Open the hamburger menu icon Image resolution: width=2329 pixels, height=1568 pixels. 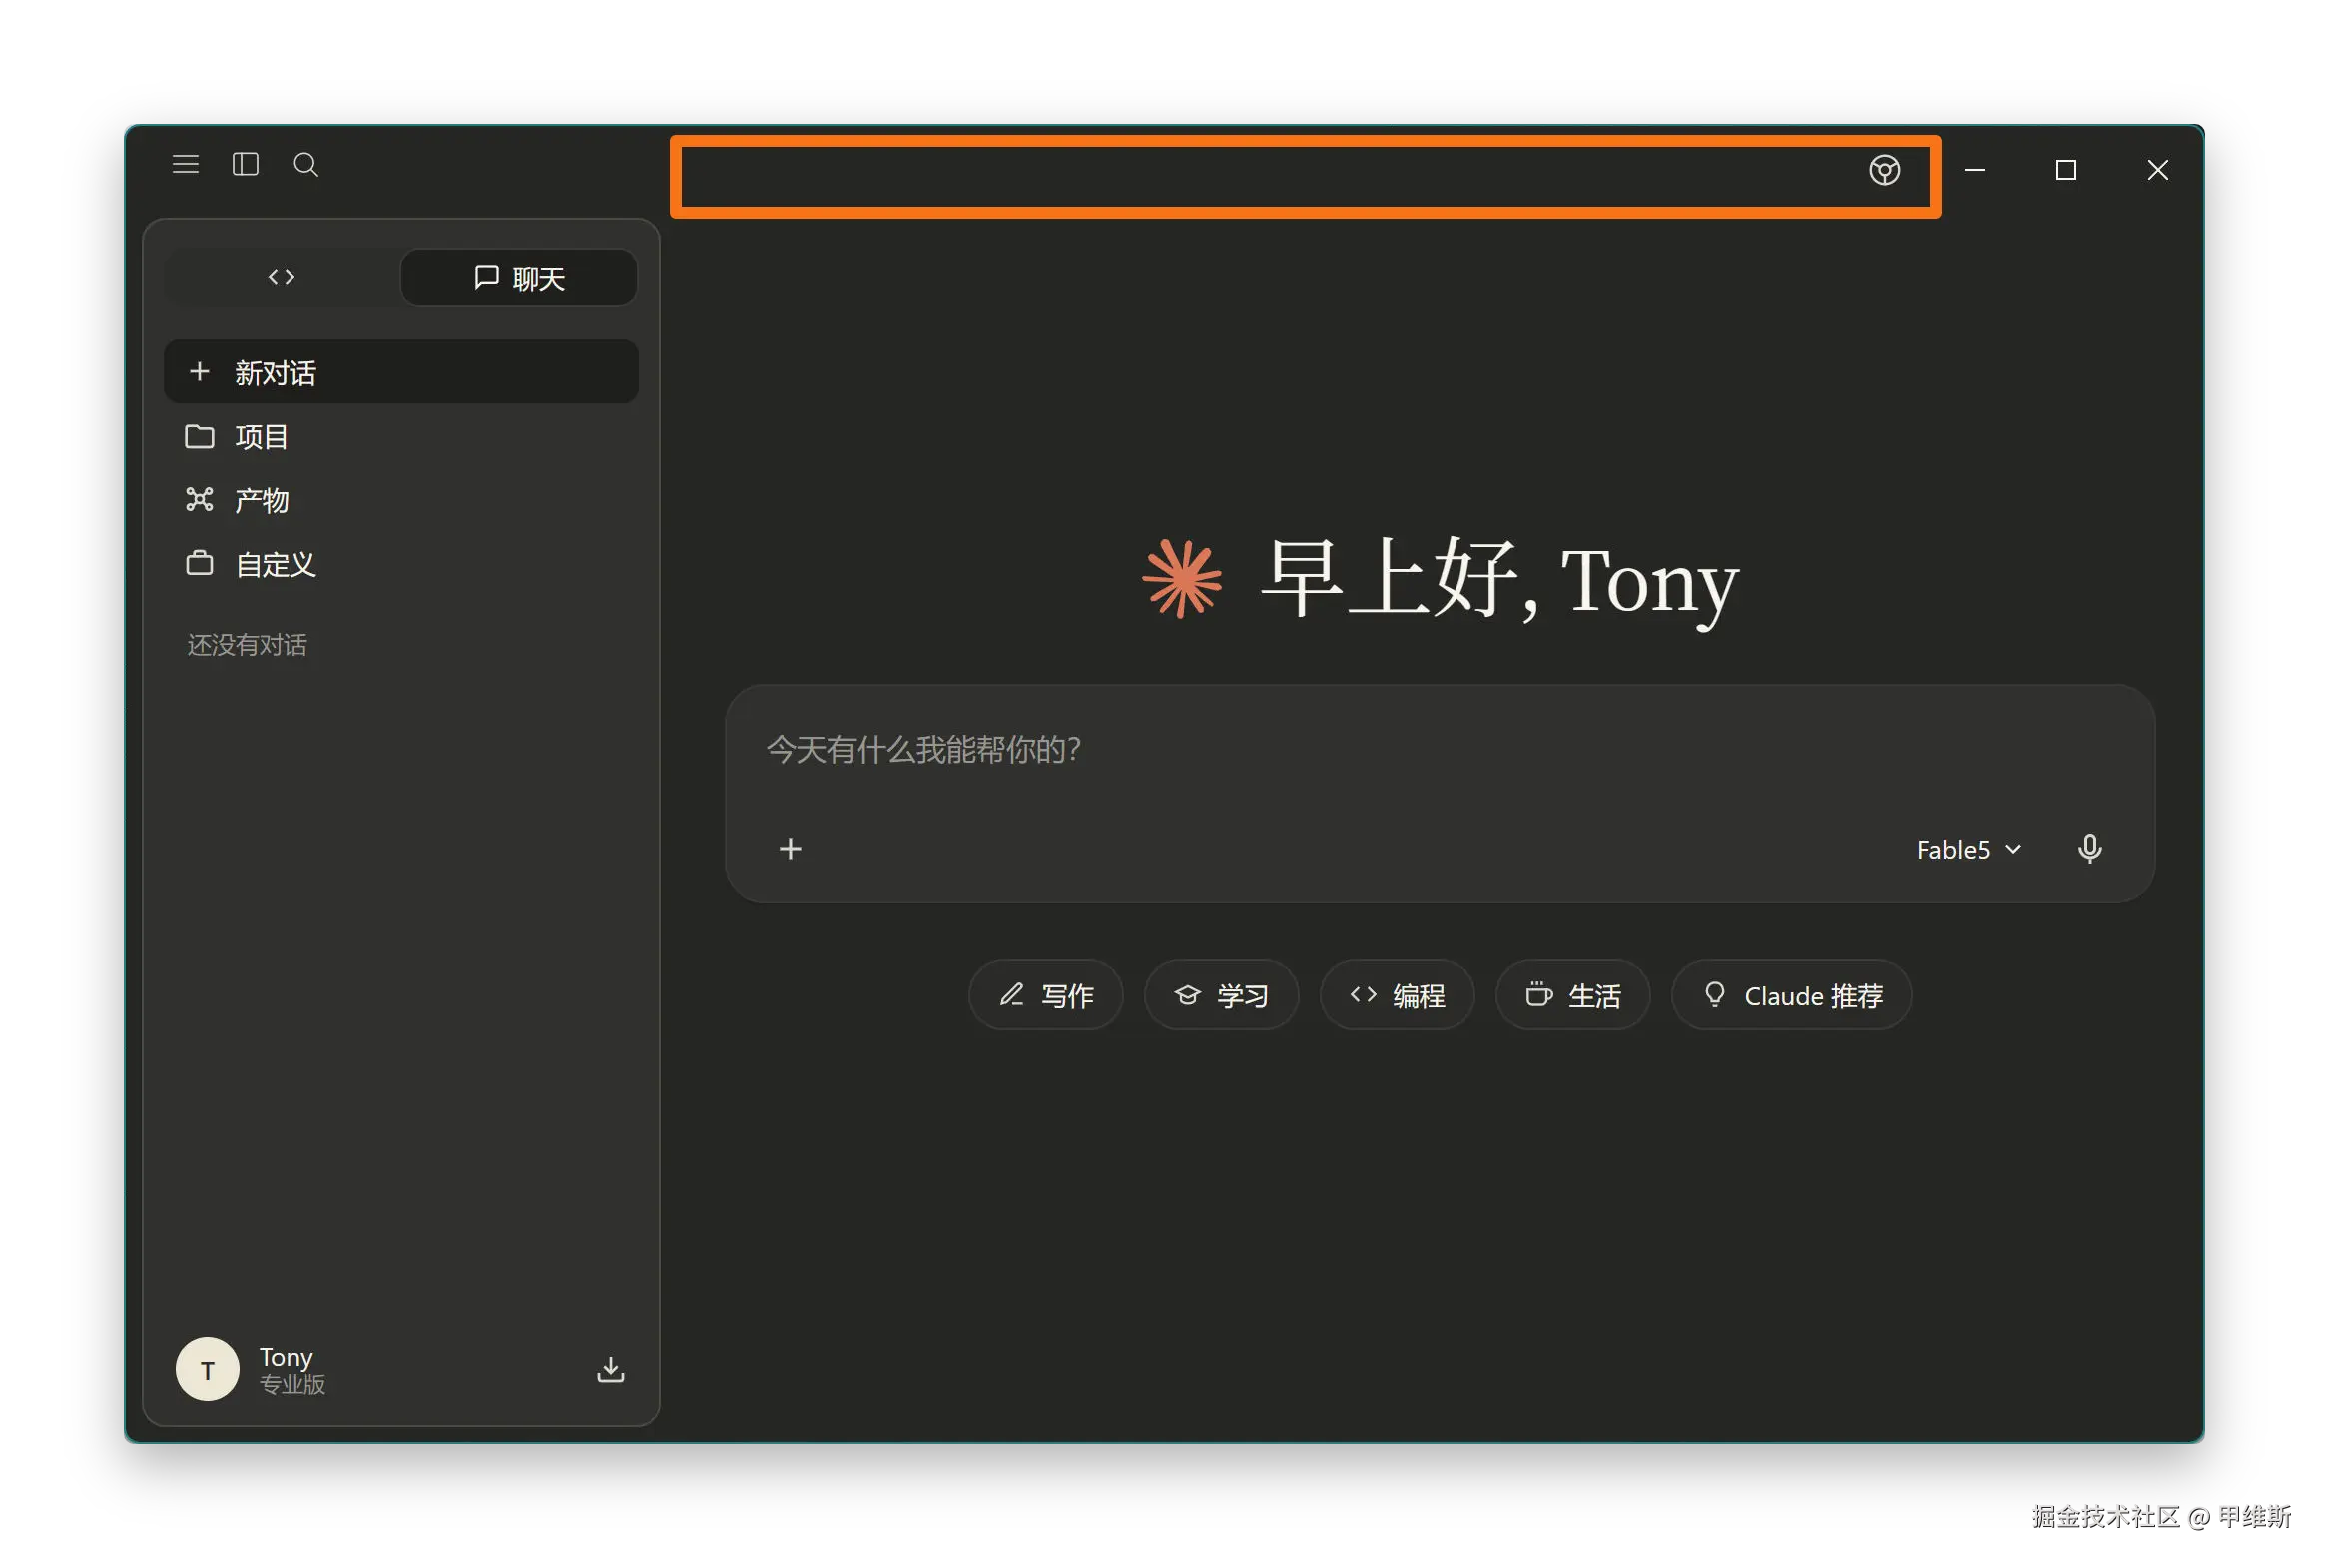[185, 164]
